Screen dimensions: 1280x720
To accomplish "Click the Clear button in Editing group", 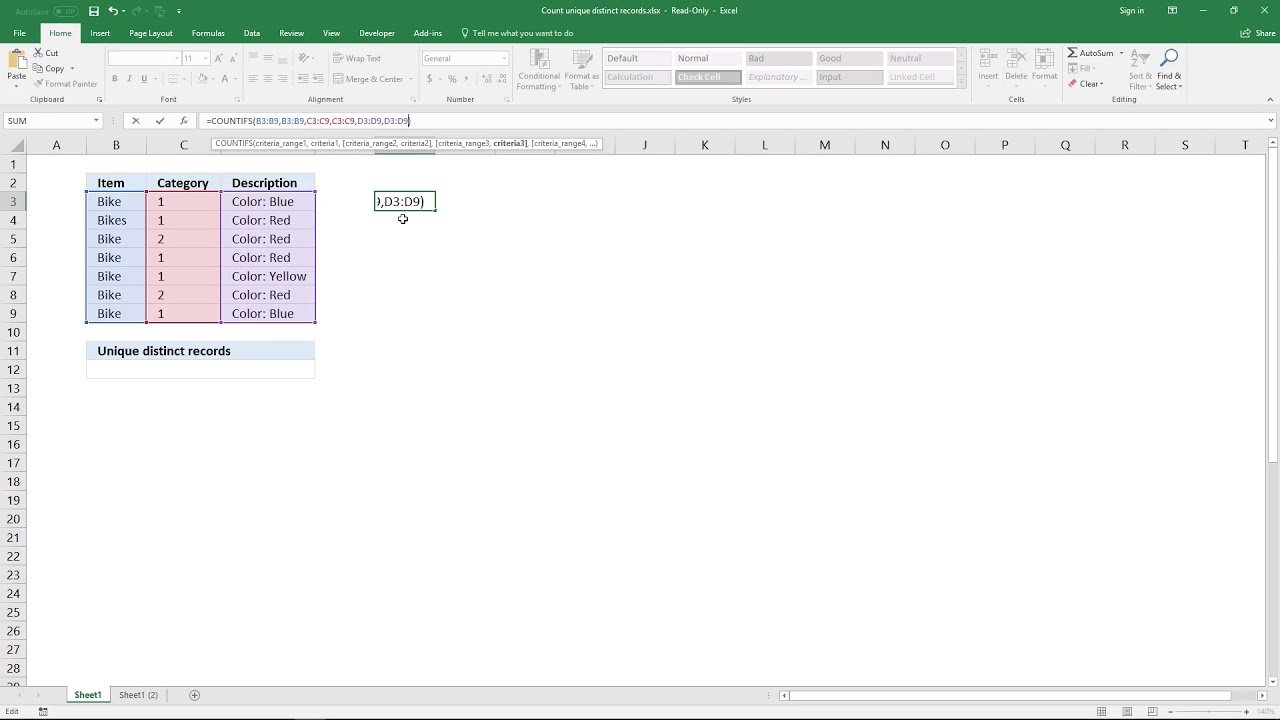I will pos(1086,84).
